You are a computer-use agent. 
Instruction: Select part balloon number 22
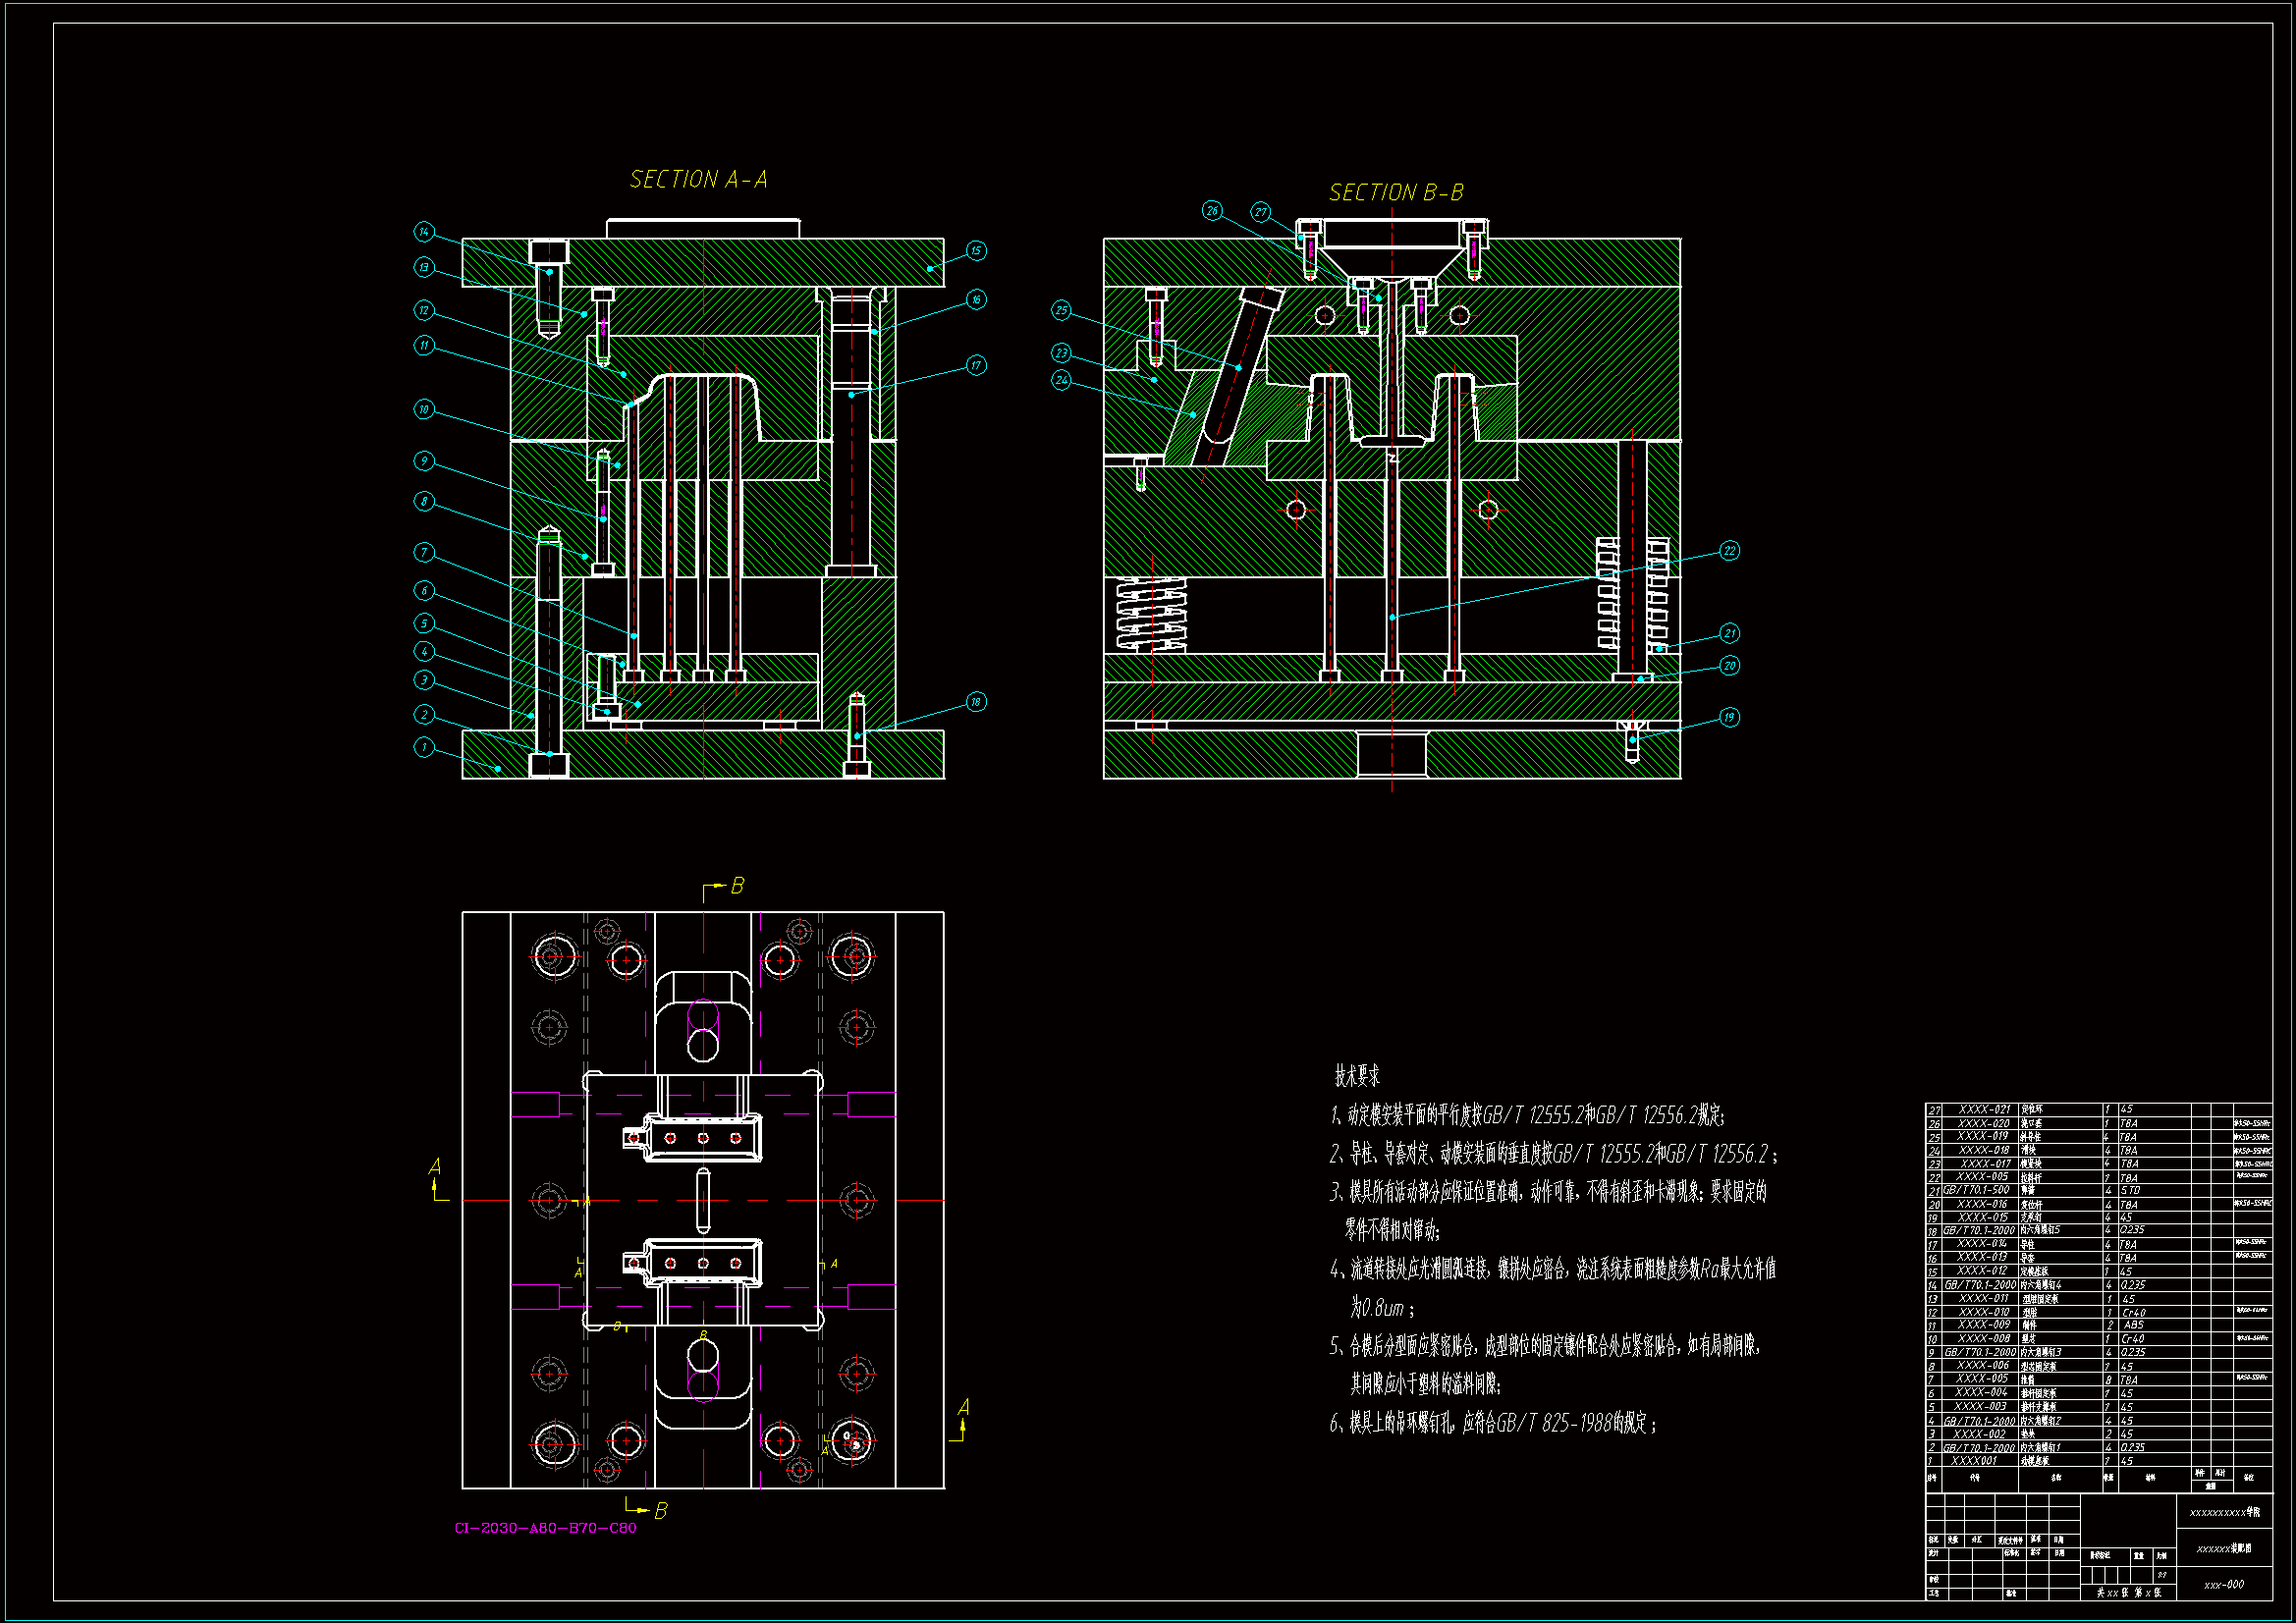tap(1729, 551)
